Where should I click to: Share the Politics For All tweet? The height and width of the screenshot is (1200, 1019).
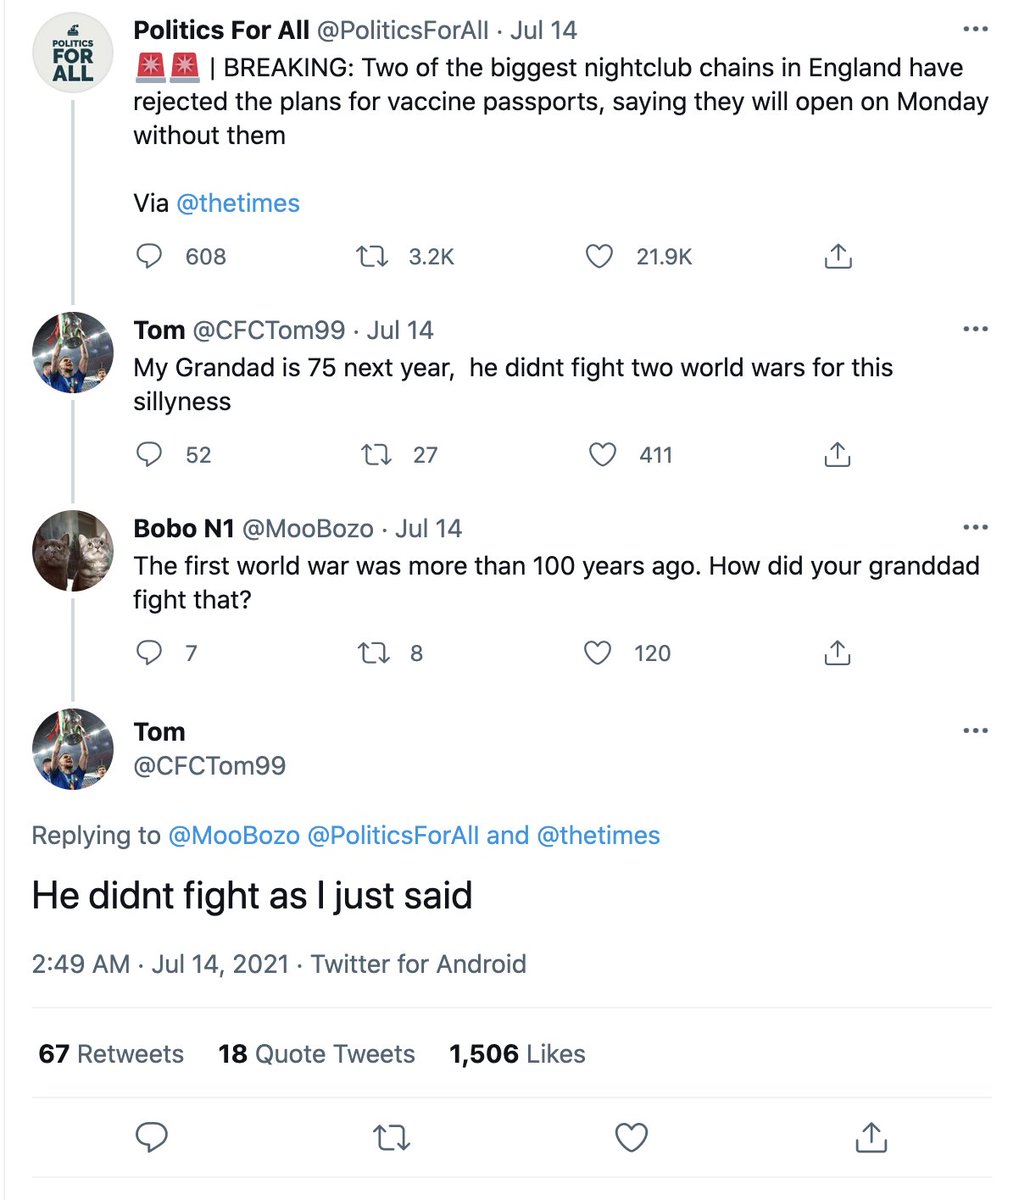click(x=837, y=256)
